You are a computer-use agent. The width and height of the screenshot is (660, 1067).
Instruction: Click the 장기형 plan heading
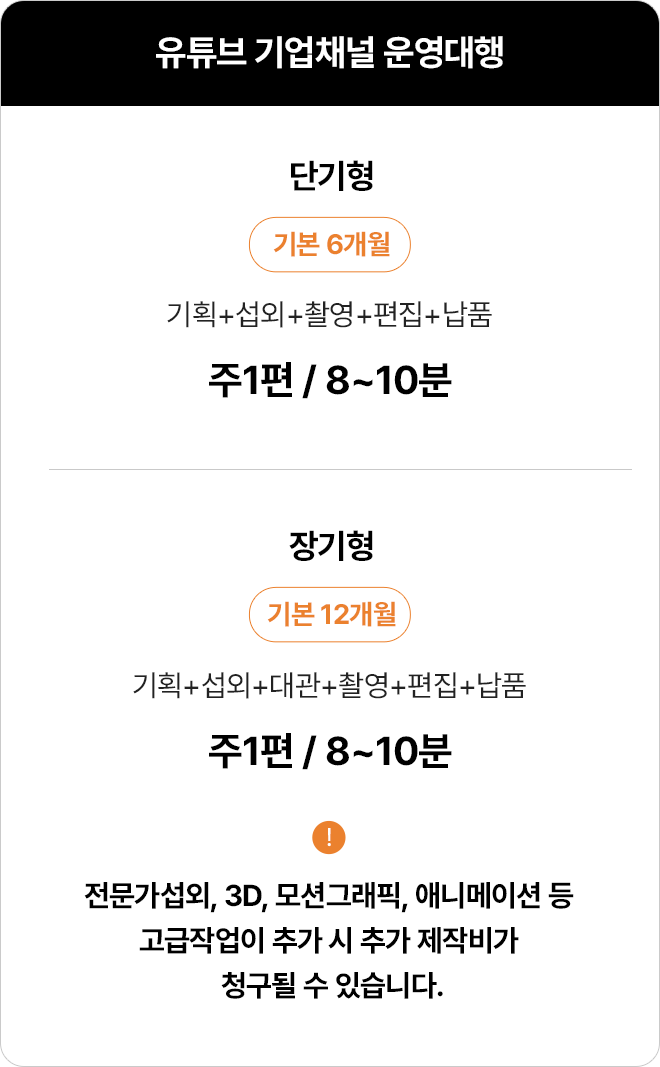pos(331,546)
